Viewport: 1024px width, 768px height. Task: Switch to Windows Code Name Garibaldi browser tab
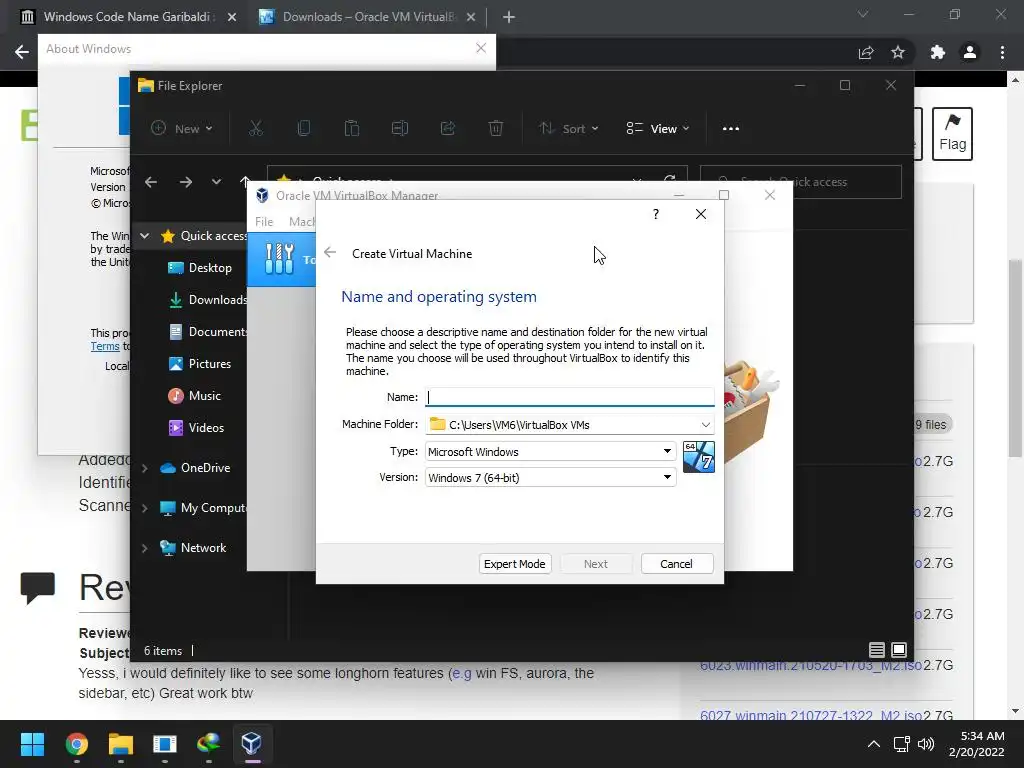click(128, 17)
